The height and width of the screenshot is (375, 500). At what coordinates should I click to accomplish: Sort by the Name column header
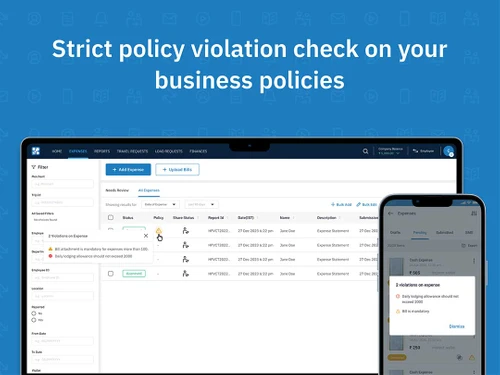286,218
